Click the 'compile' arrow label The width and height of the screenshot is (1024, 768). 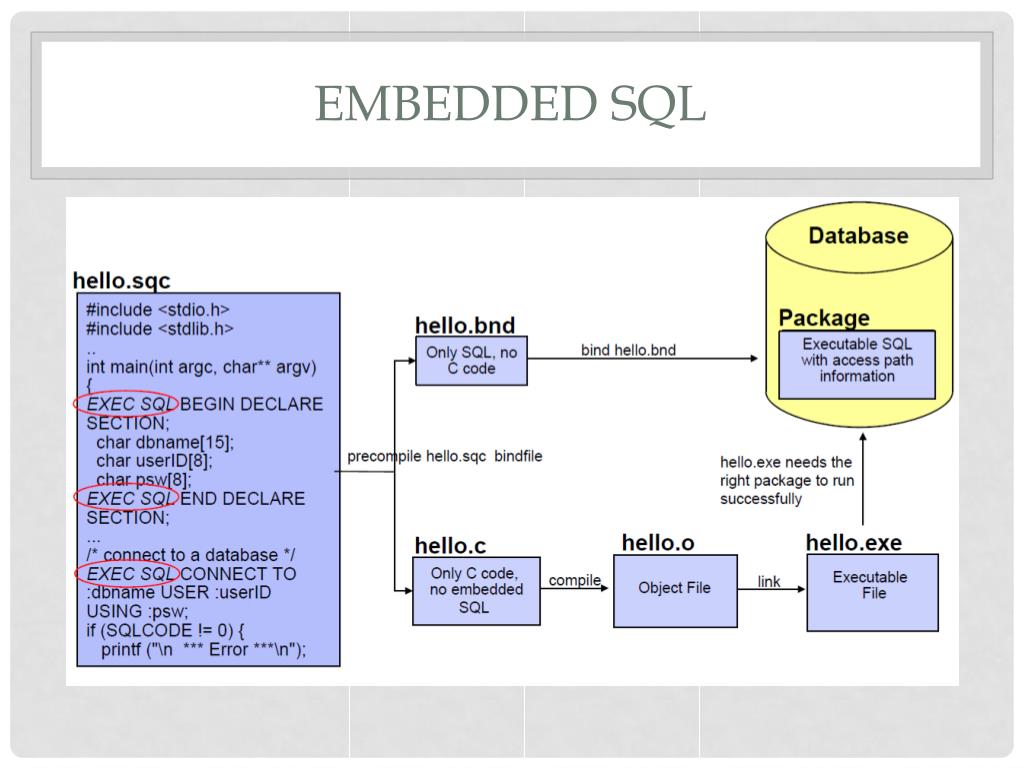pyautogui.click(x=575, y=580)
